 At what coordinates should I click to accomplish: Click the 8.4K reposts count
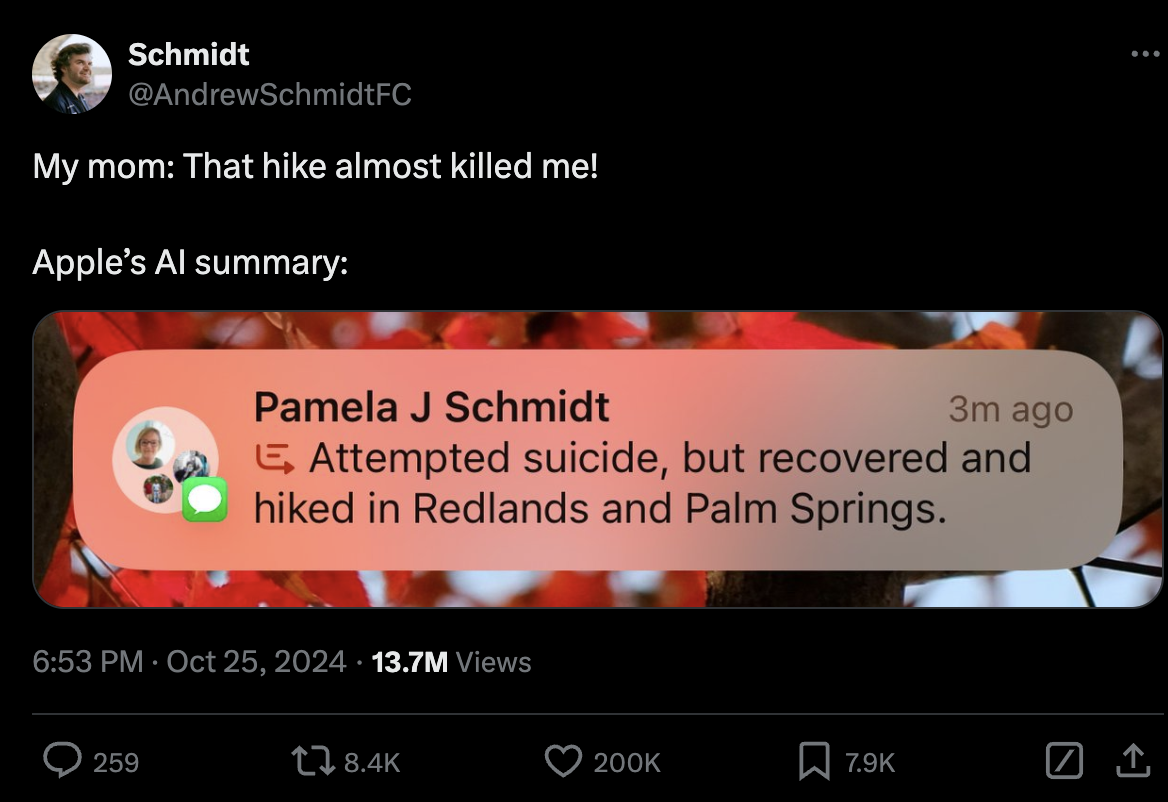pos(372,763)
